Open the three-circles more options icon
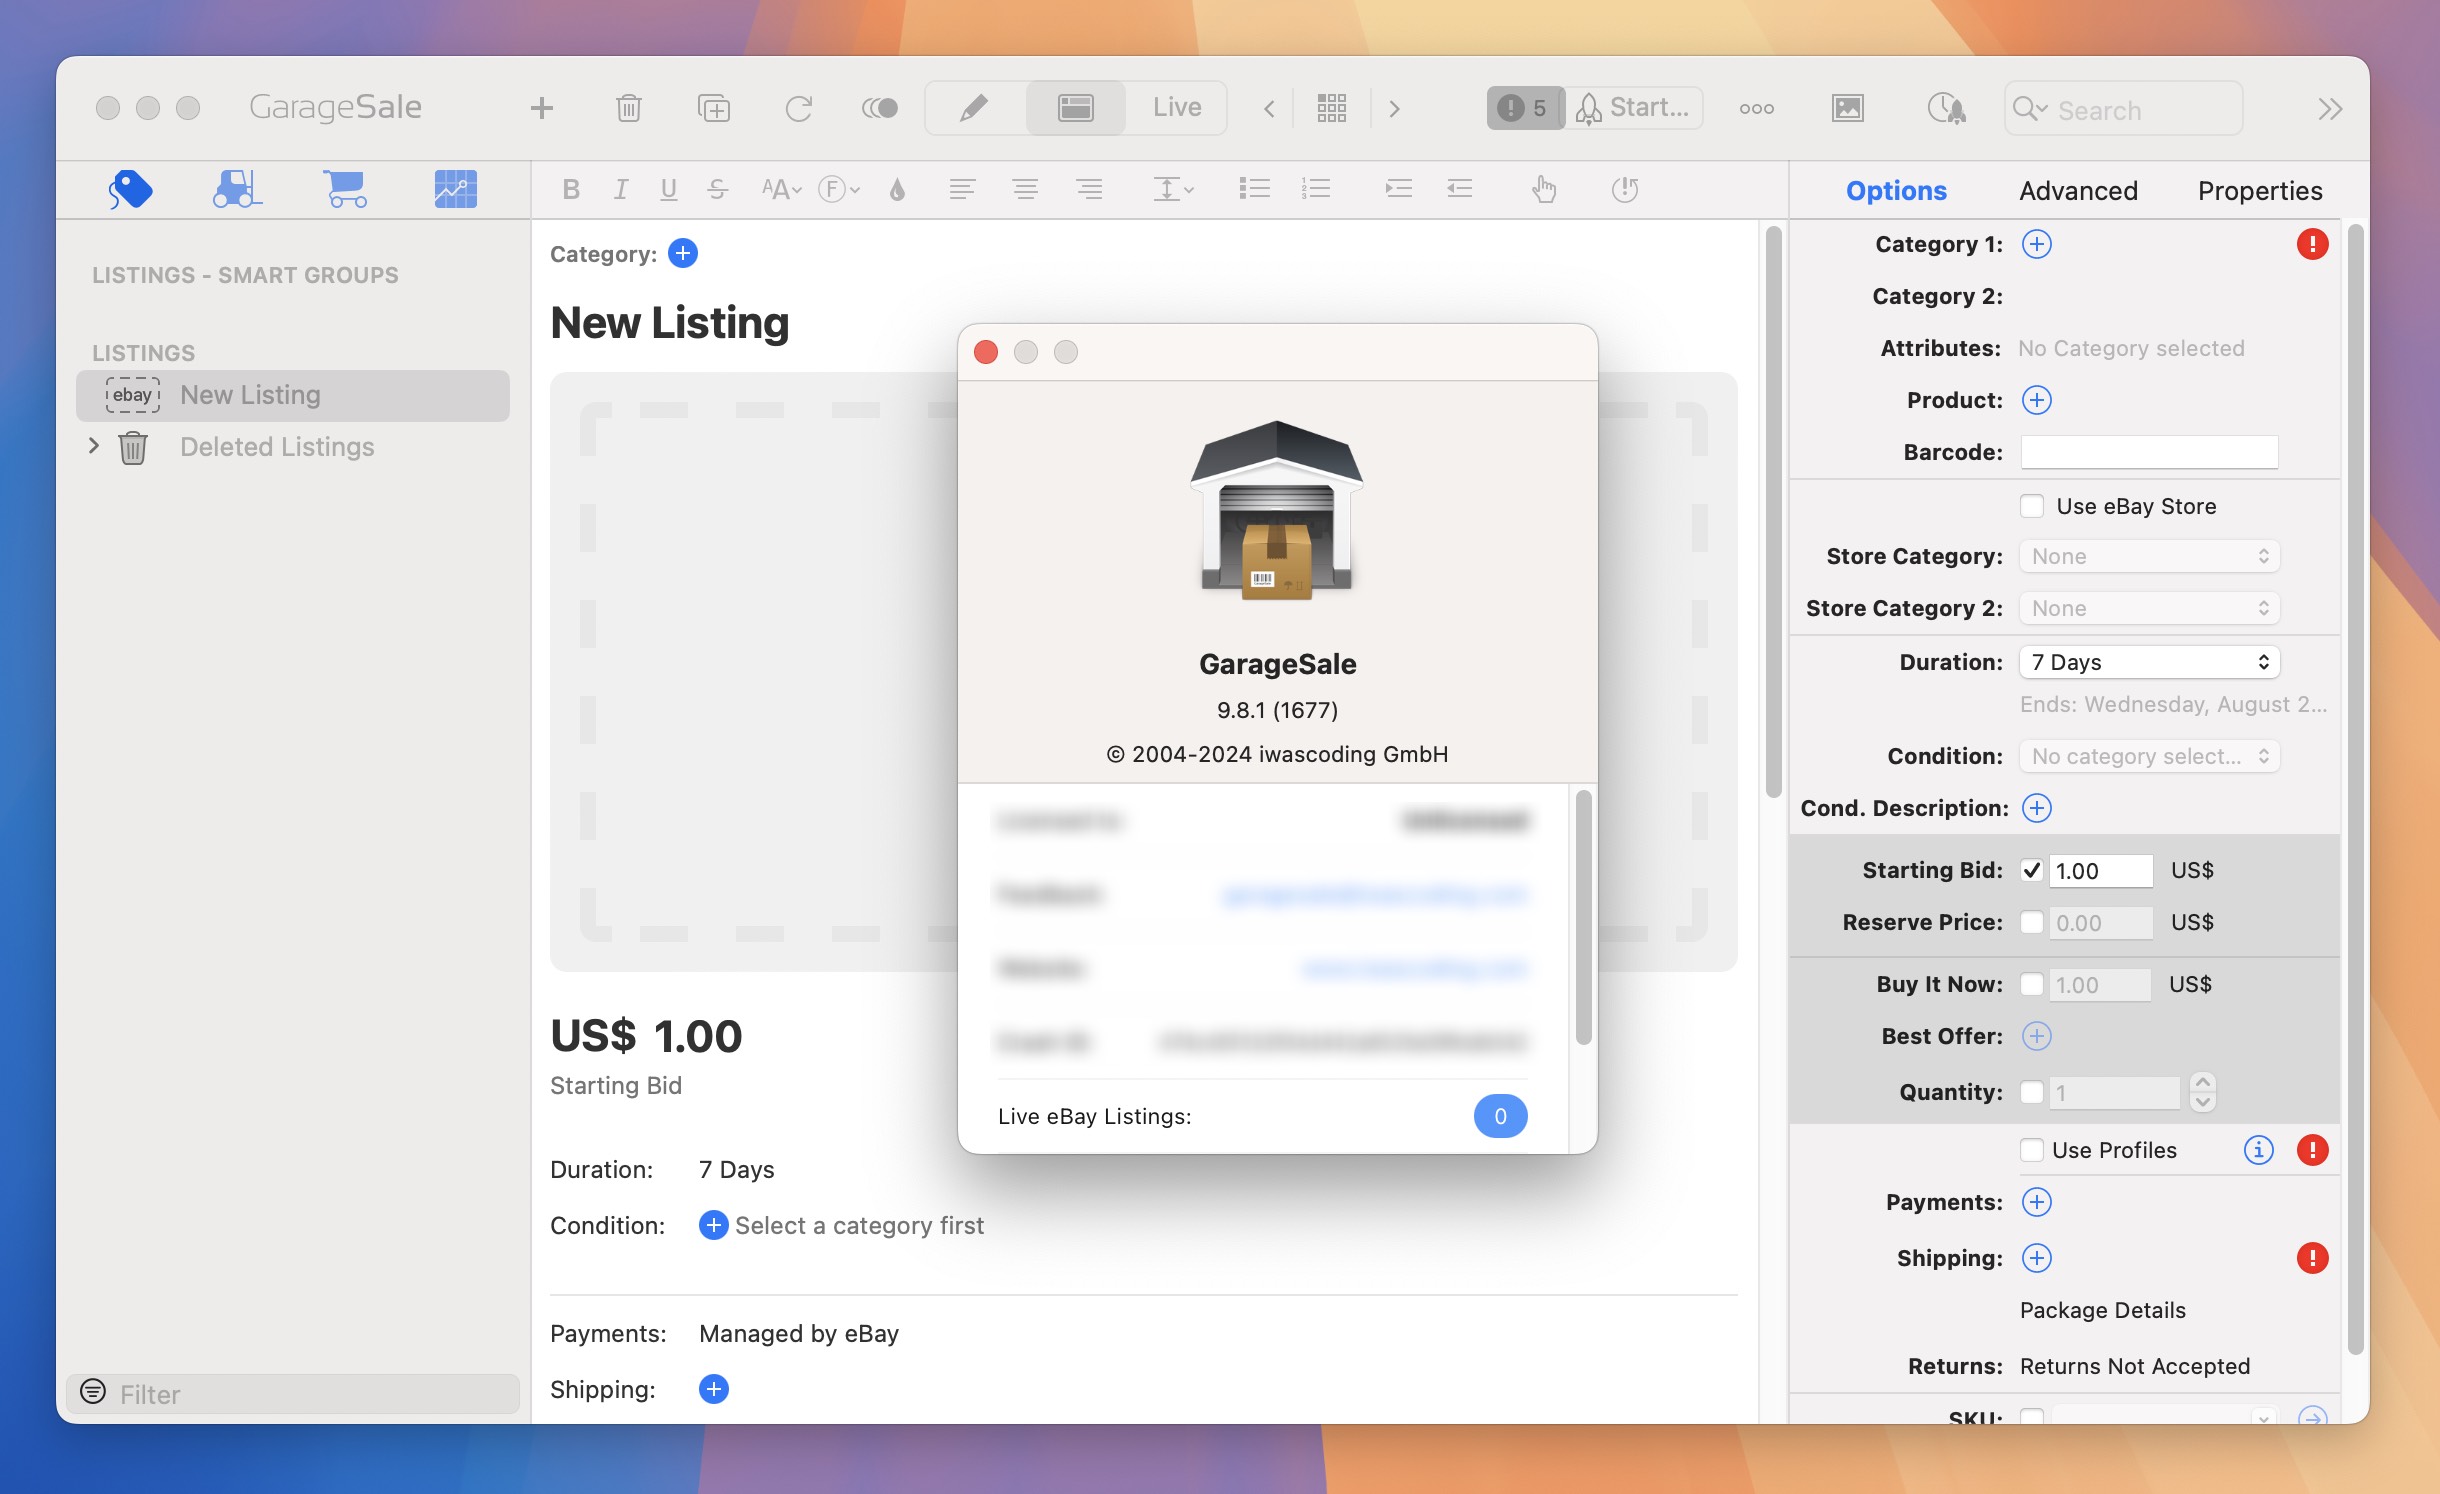The height and width of the screenshot is (1494, 2440). pos(1756,108)
